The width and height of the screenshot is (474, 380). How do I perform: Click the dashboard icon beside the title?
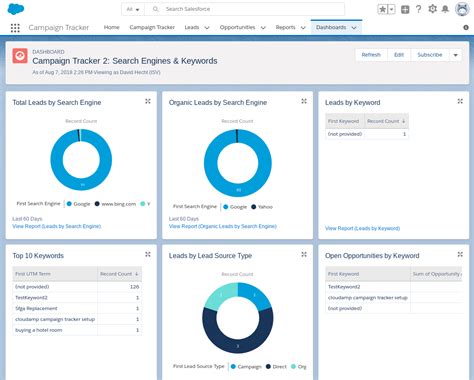coord(20,55)
